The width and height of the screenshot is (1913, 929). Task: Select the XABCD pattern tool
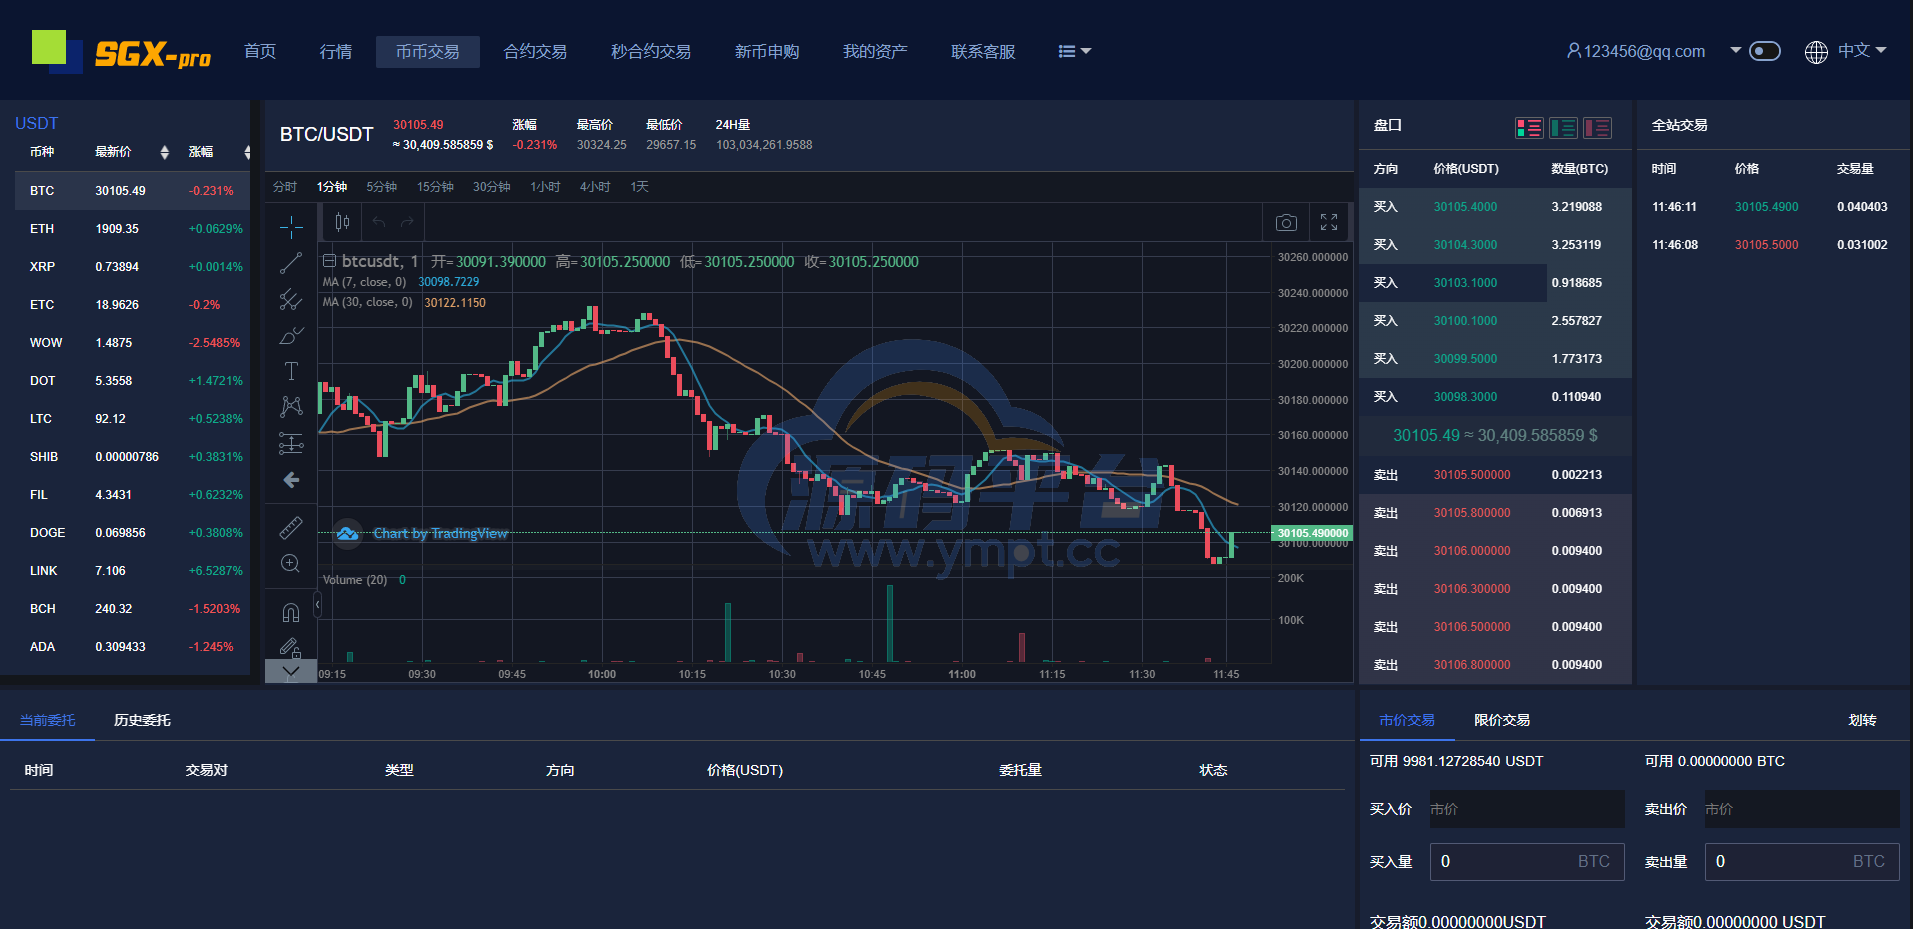pyautogui.click(x=291, y=406)
